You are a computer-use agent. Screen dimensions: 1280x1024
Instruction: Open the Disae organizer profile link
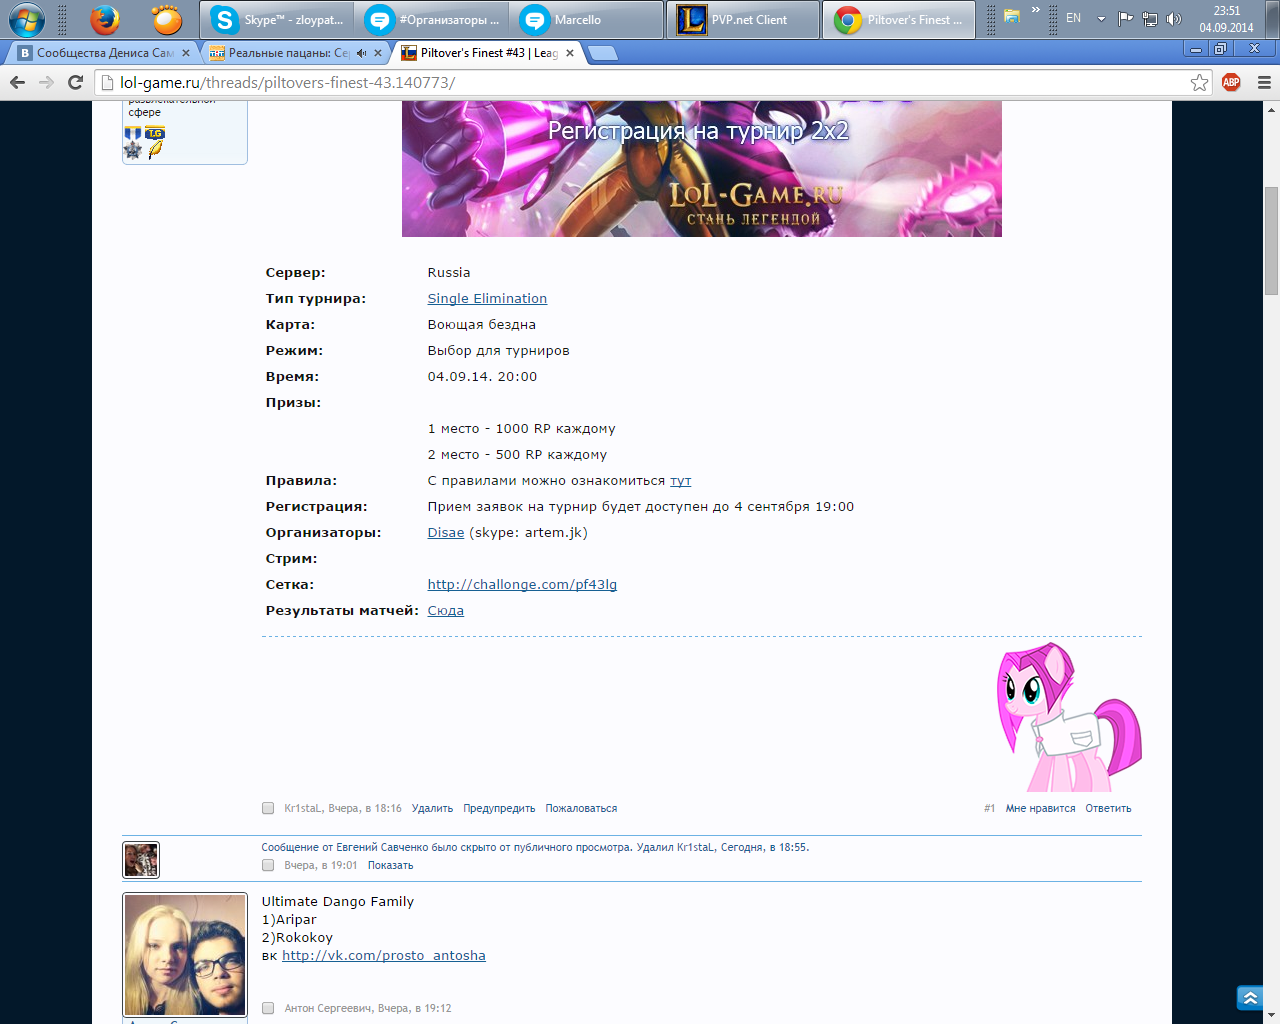point(446,532)
